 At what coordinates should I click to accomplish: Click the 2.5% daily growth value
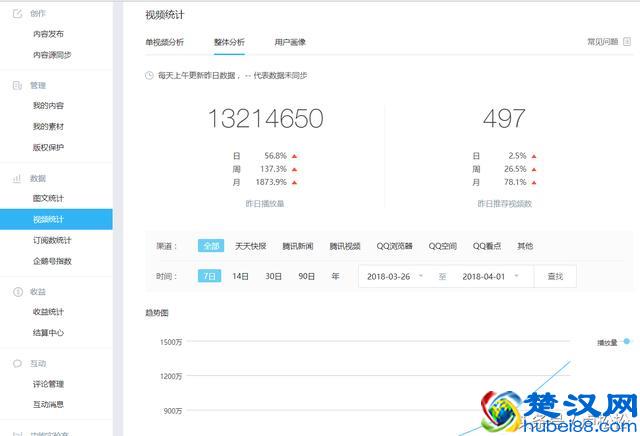tap(517, 156)
